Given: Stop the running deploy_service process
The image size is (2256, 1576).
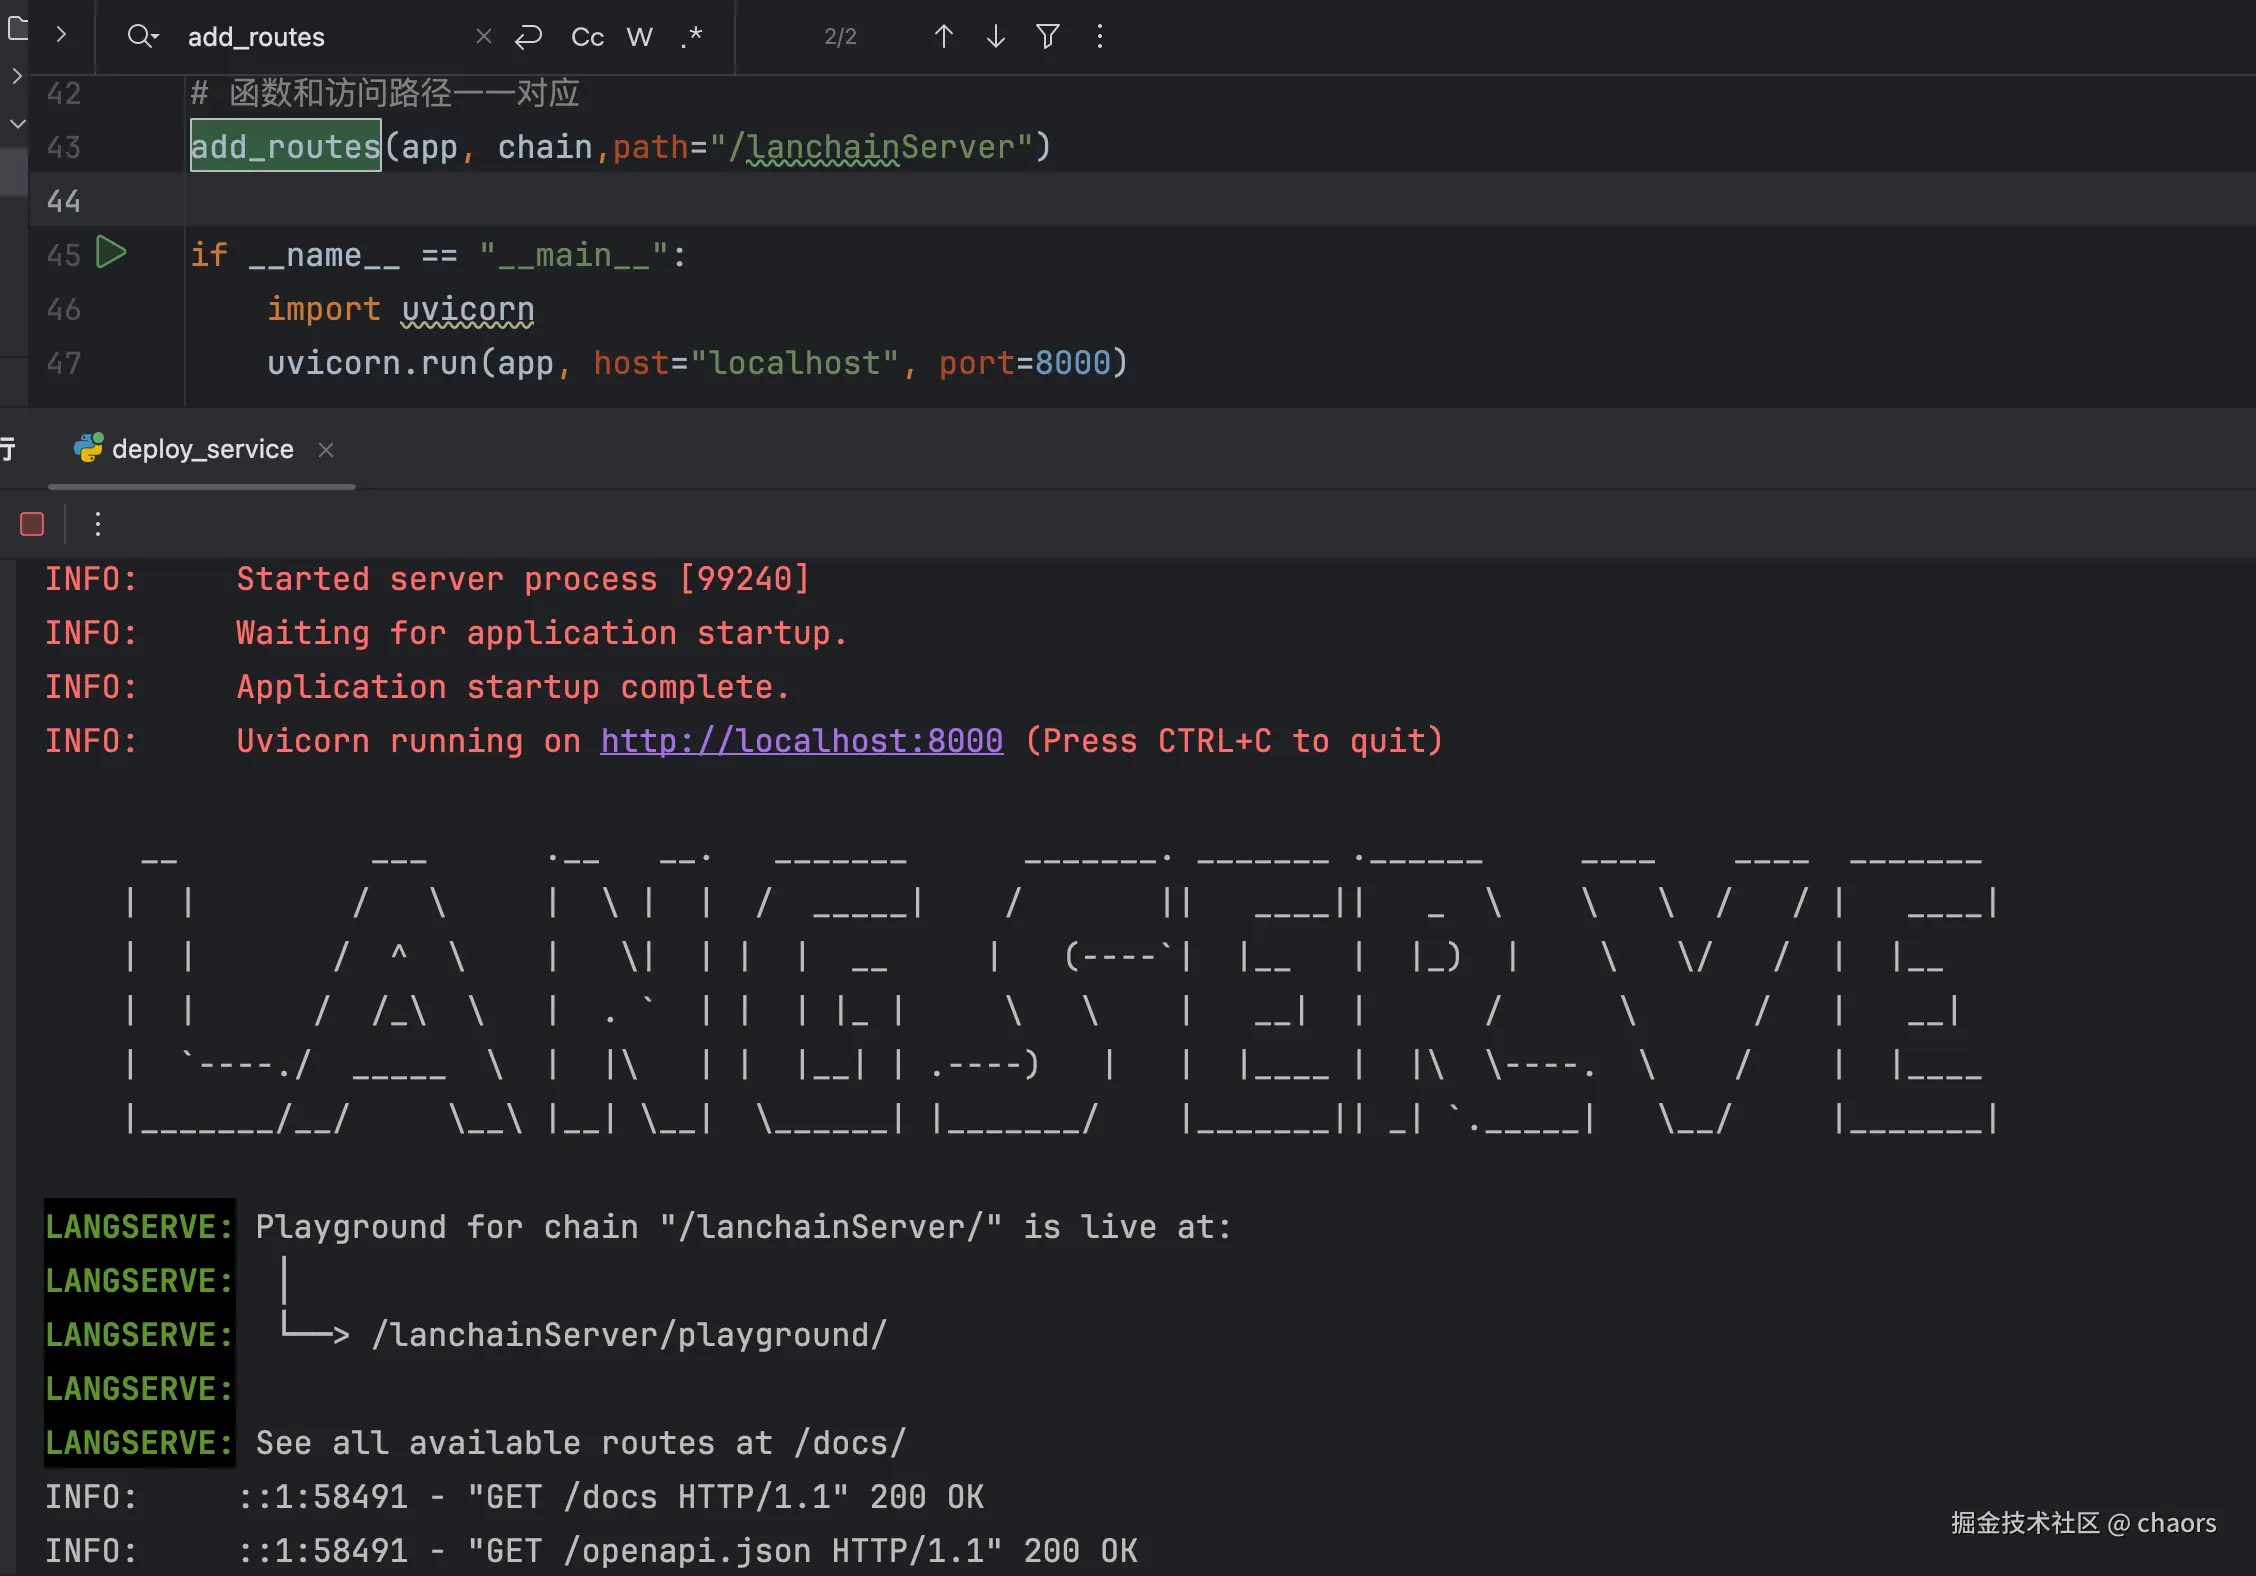Looking at the screenshot, I should (x=32, y=524).
